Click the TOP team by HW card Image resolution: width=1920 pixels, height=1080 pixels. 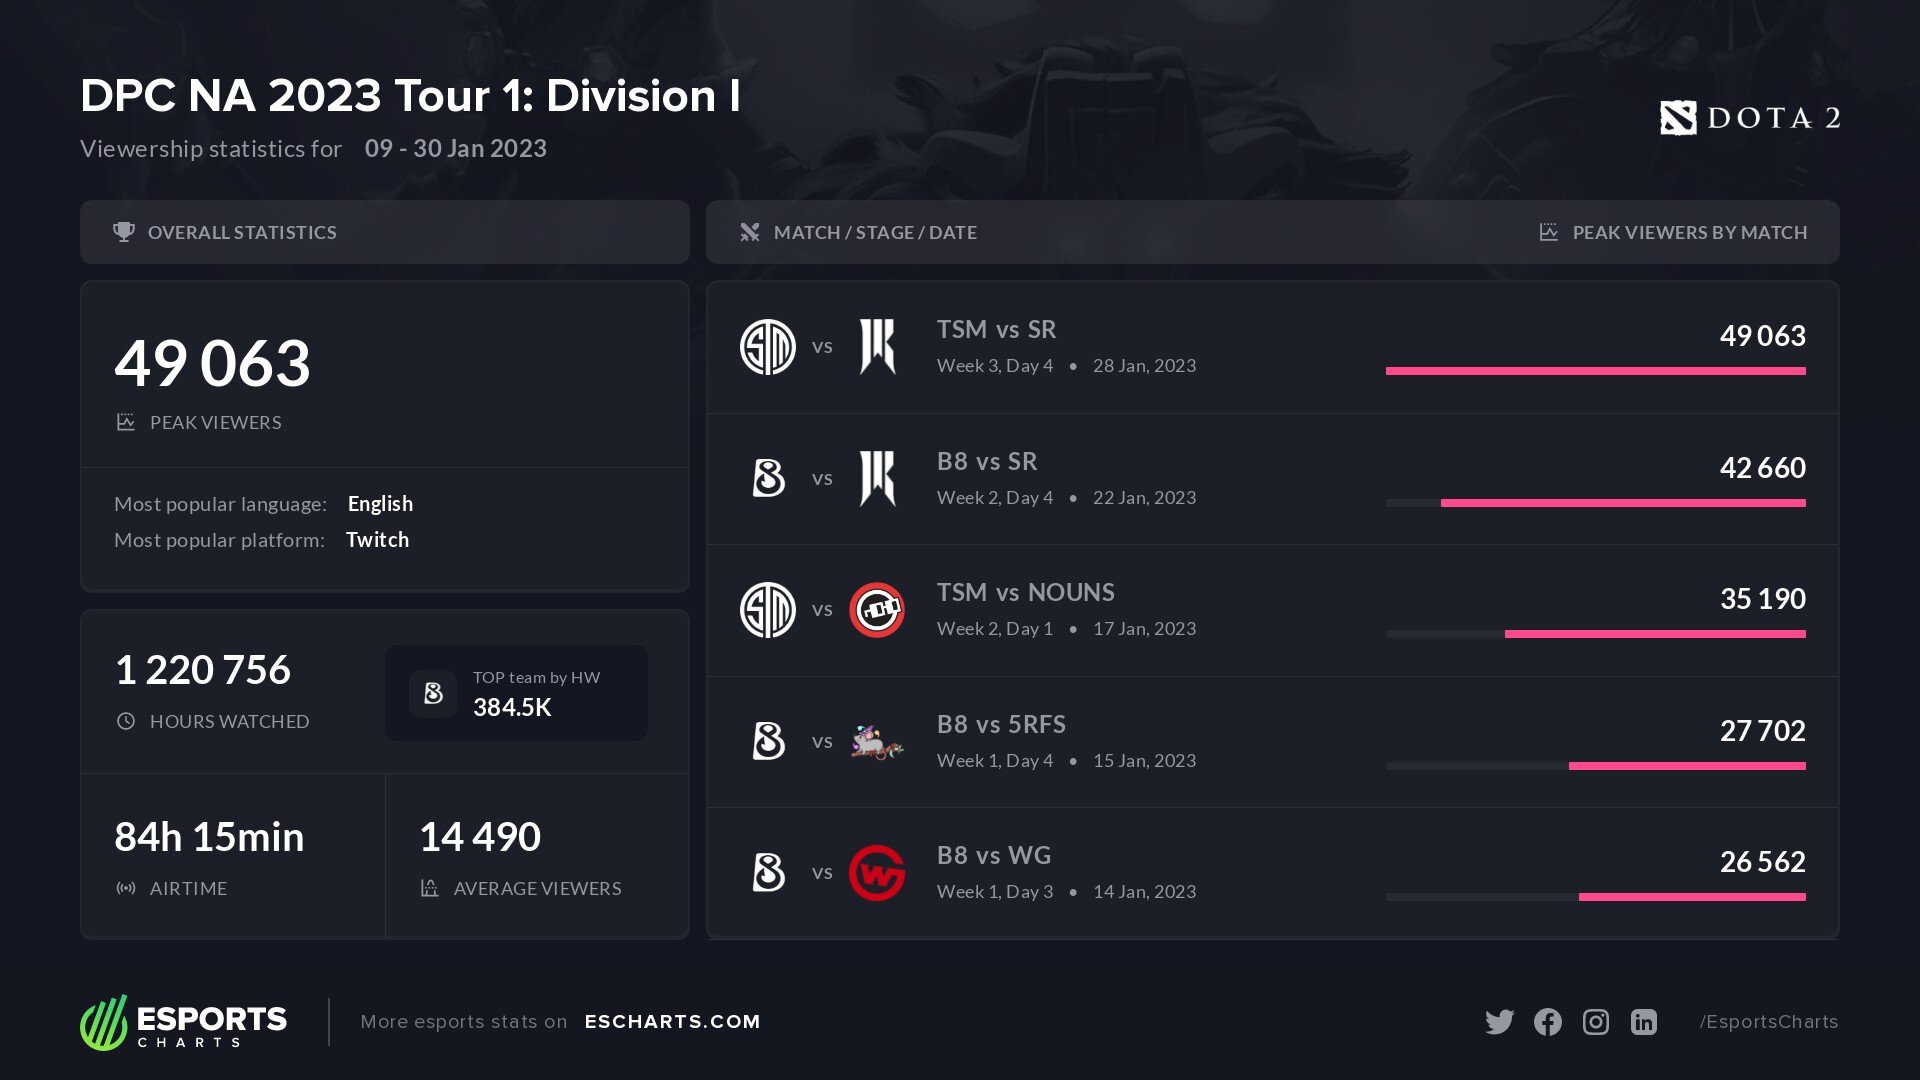(516, 693)
